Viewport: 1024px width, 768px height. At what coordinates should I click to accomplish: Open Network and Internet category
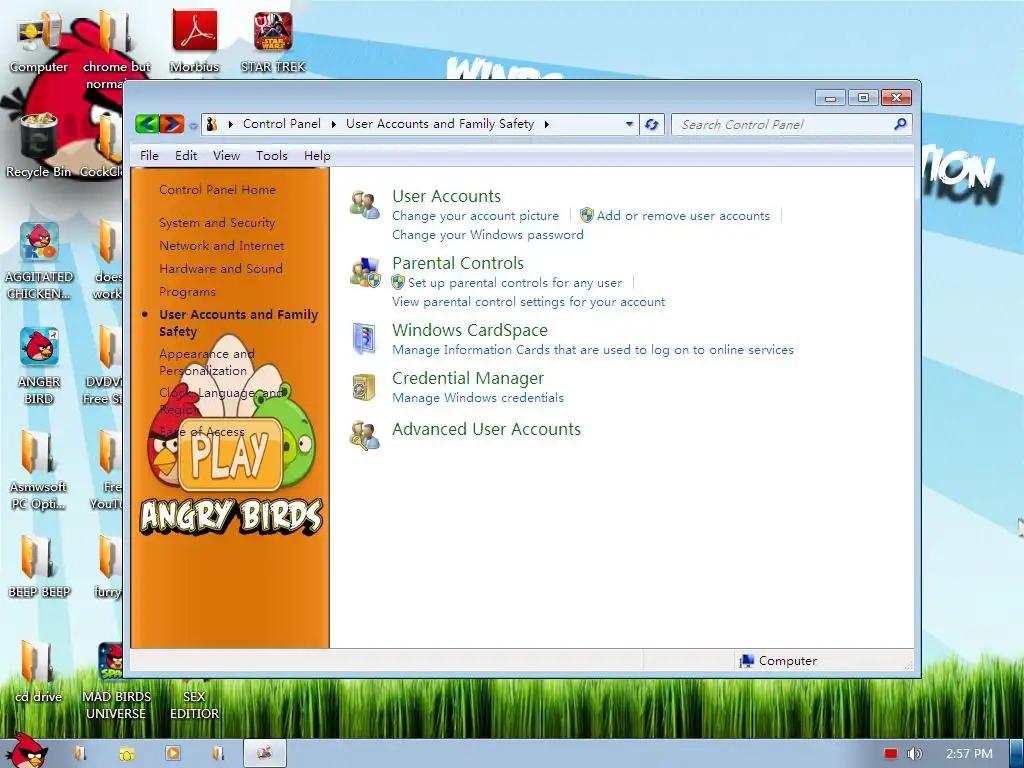tap(221, 246)
